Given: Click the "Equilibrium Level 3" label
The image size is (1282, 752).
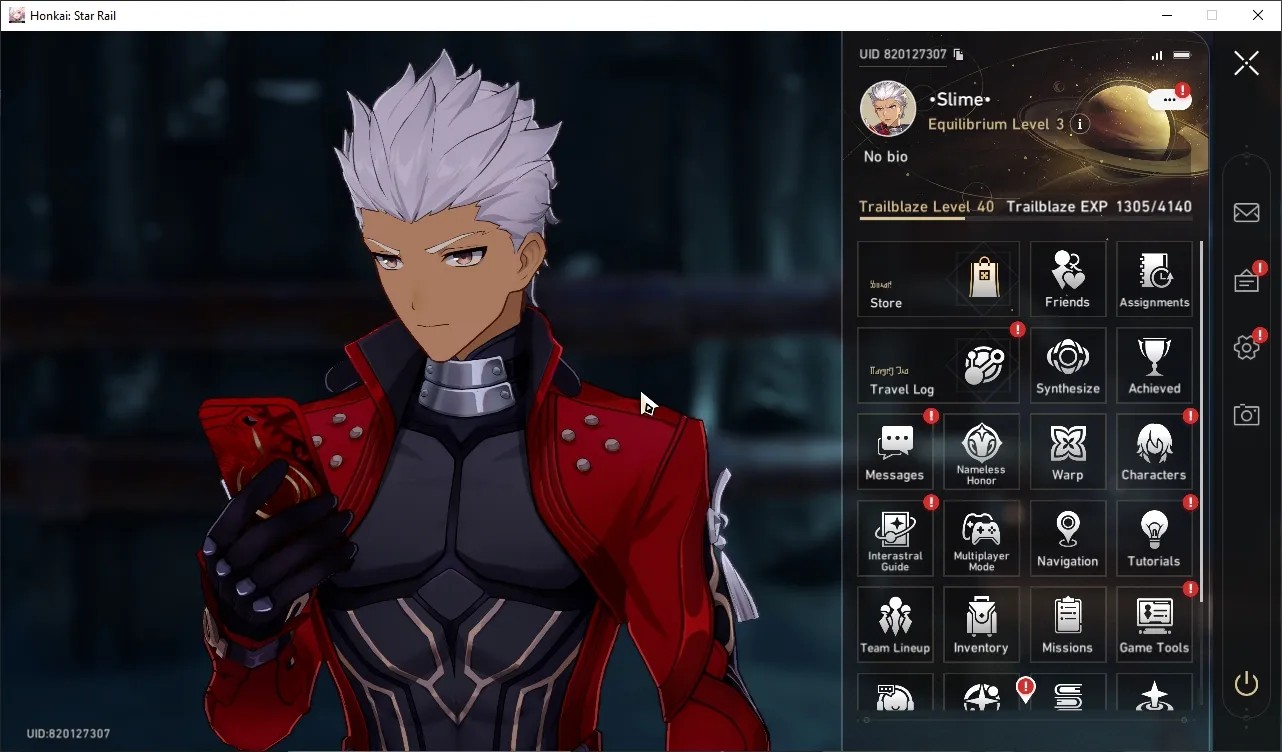Looking at the screenshot, I should point(996,124).
